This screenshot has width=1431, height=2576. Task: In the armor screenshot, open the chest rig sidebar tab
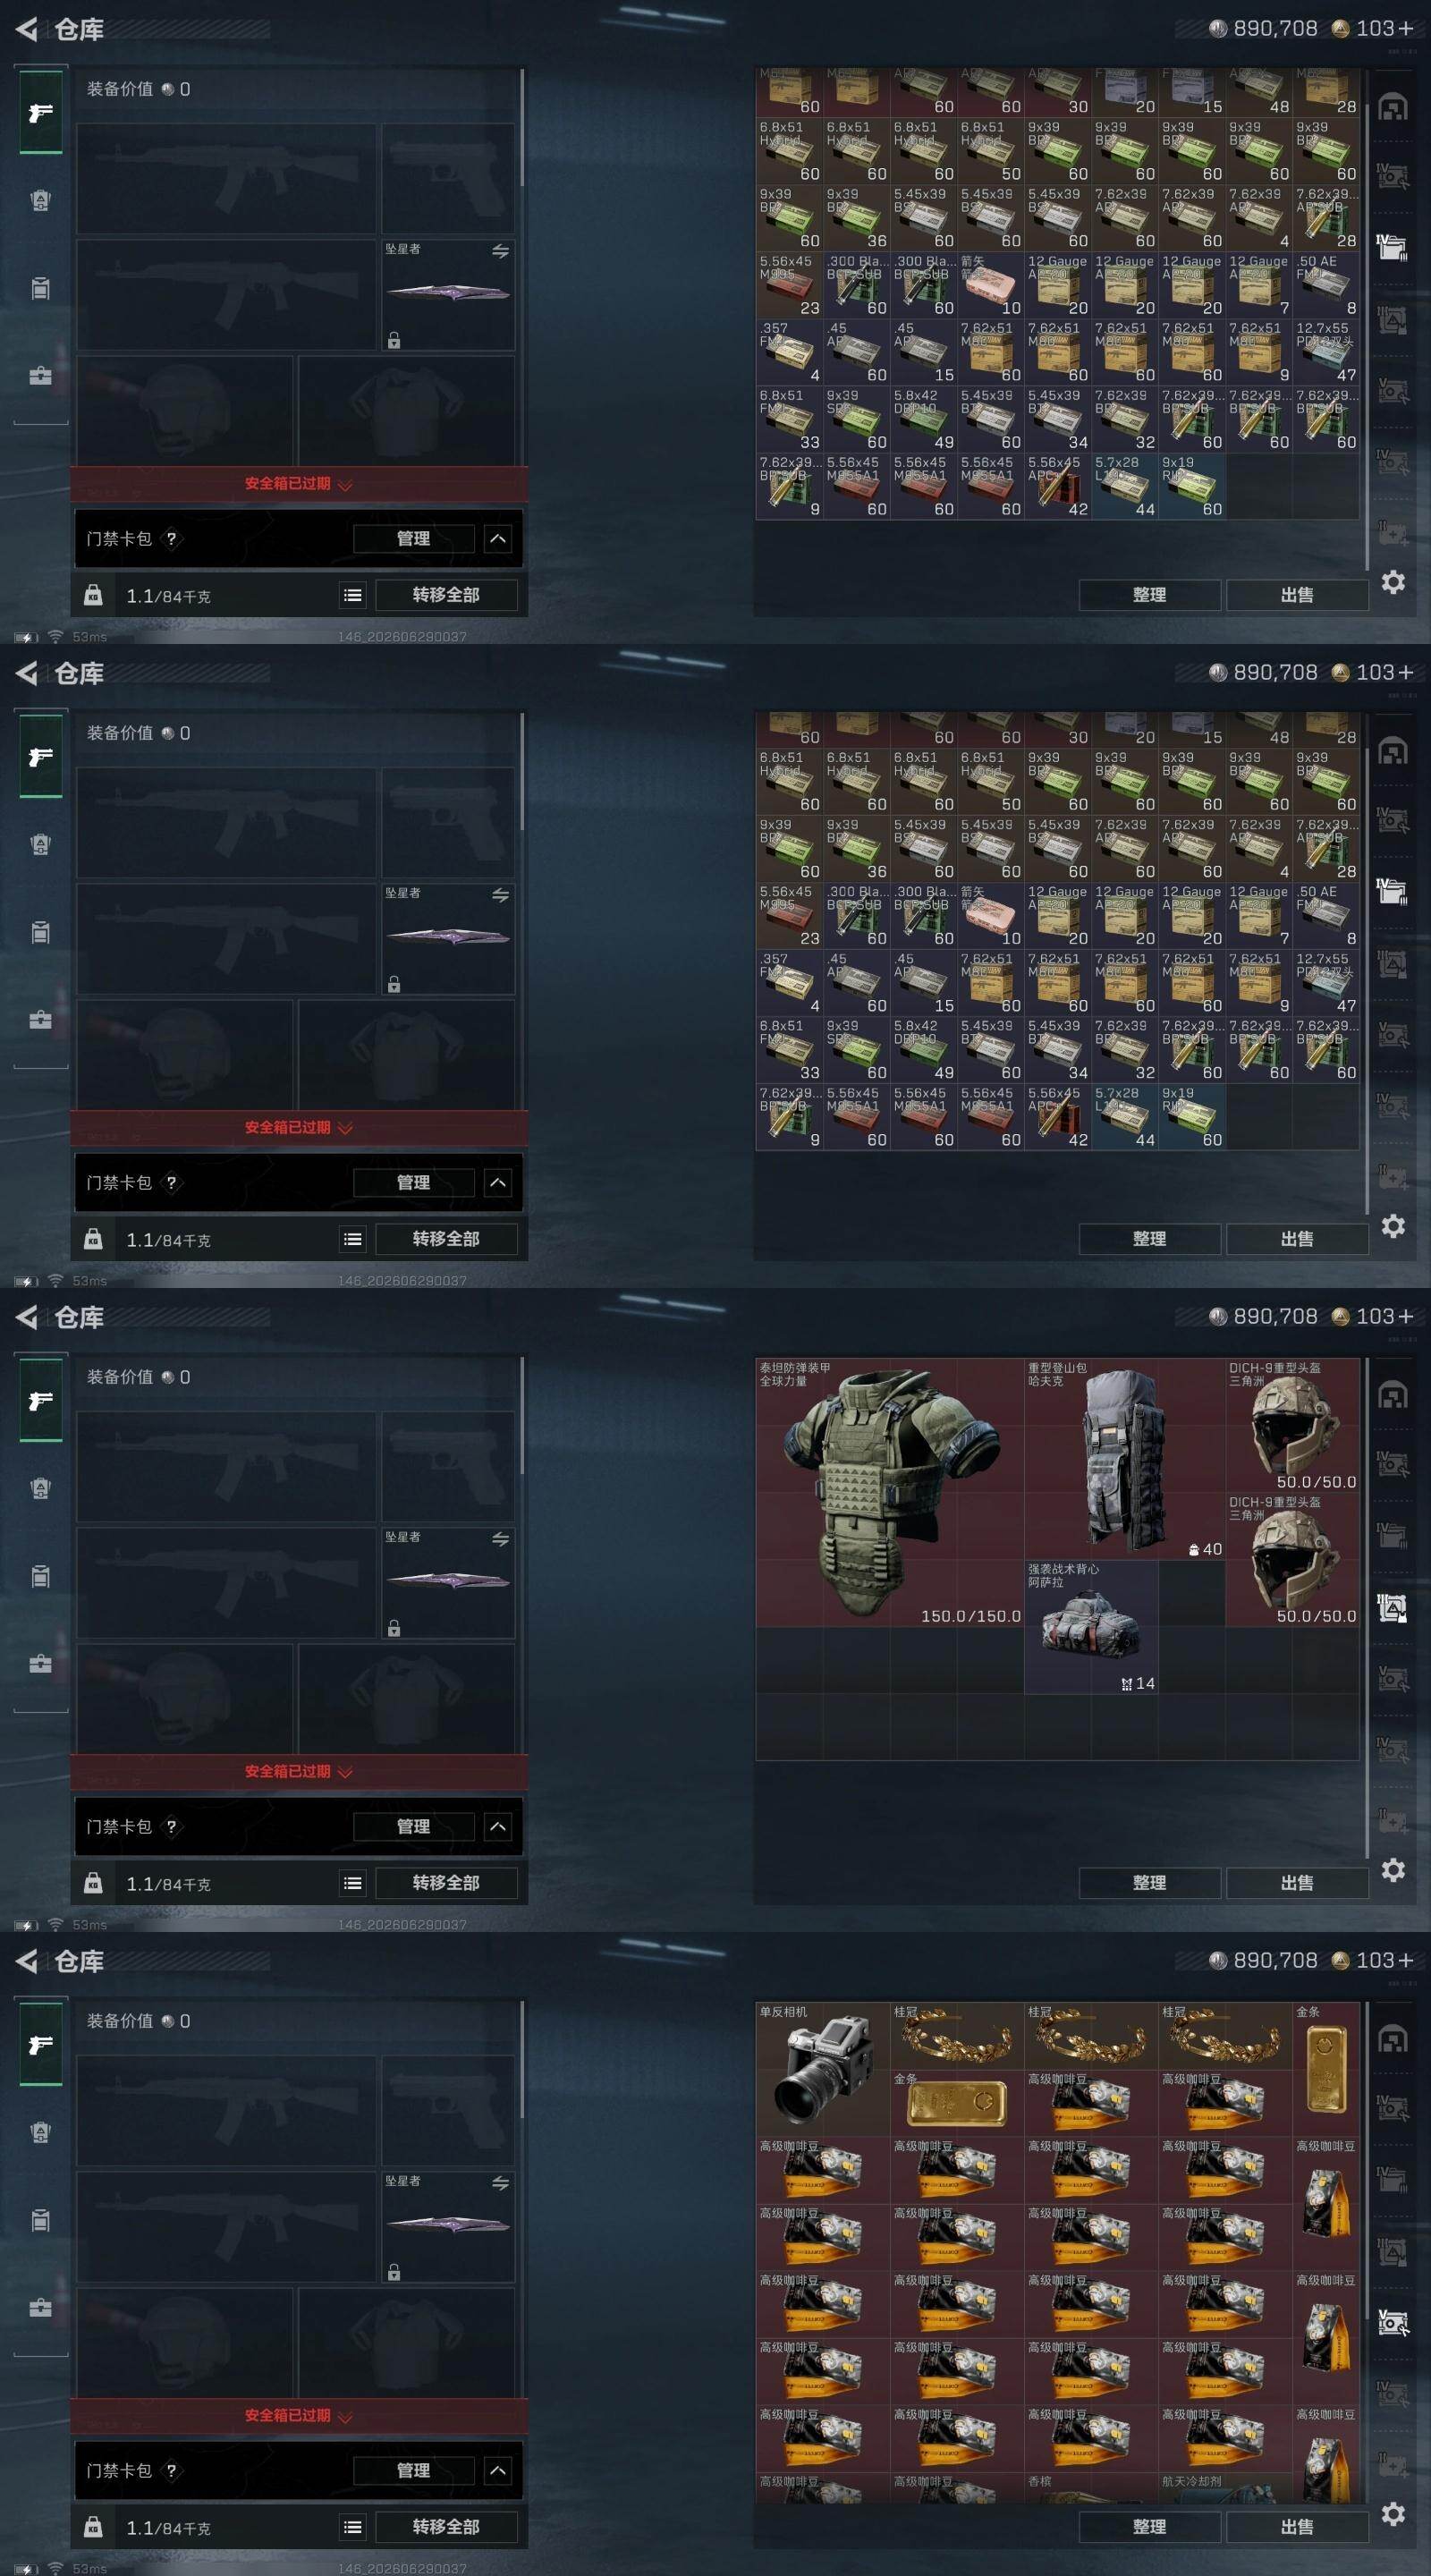pyautogui.click(x=40, y=1577)
